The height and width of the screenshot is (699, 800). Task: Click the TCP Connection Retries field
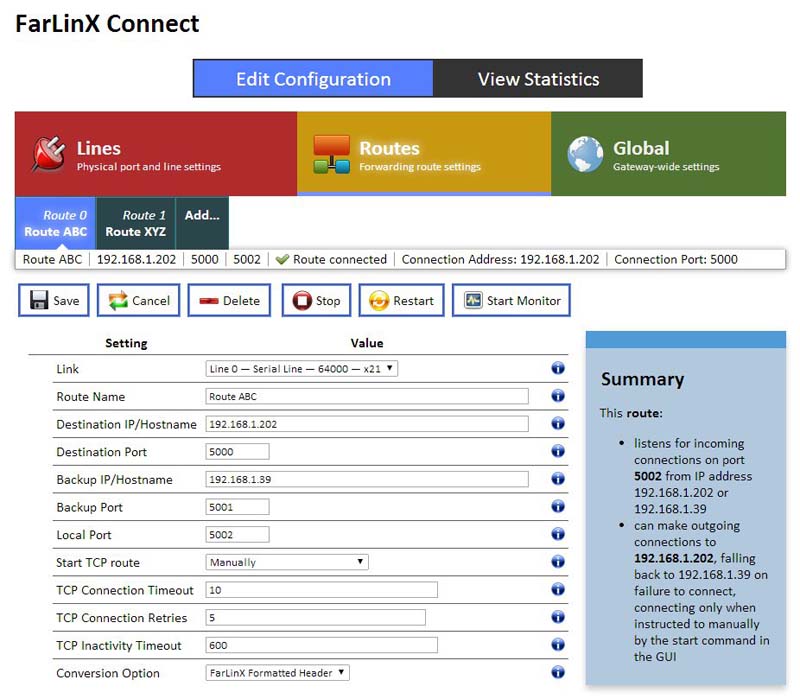coord(315,617)
